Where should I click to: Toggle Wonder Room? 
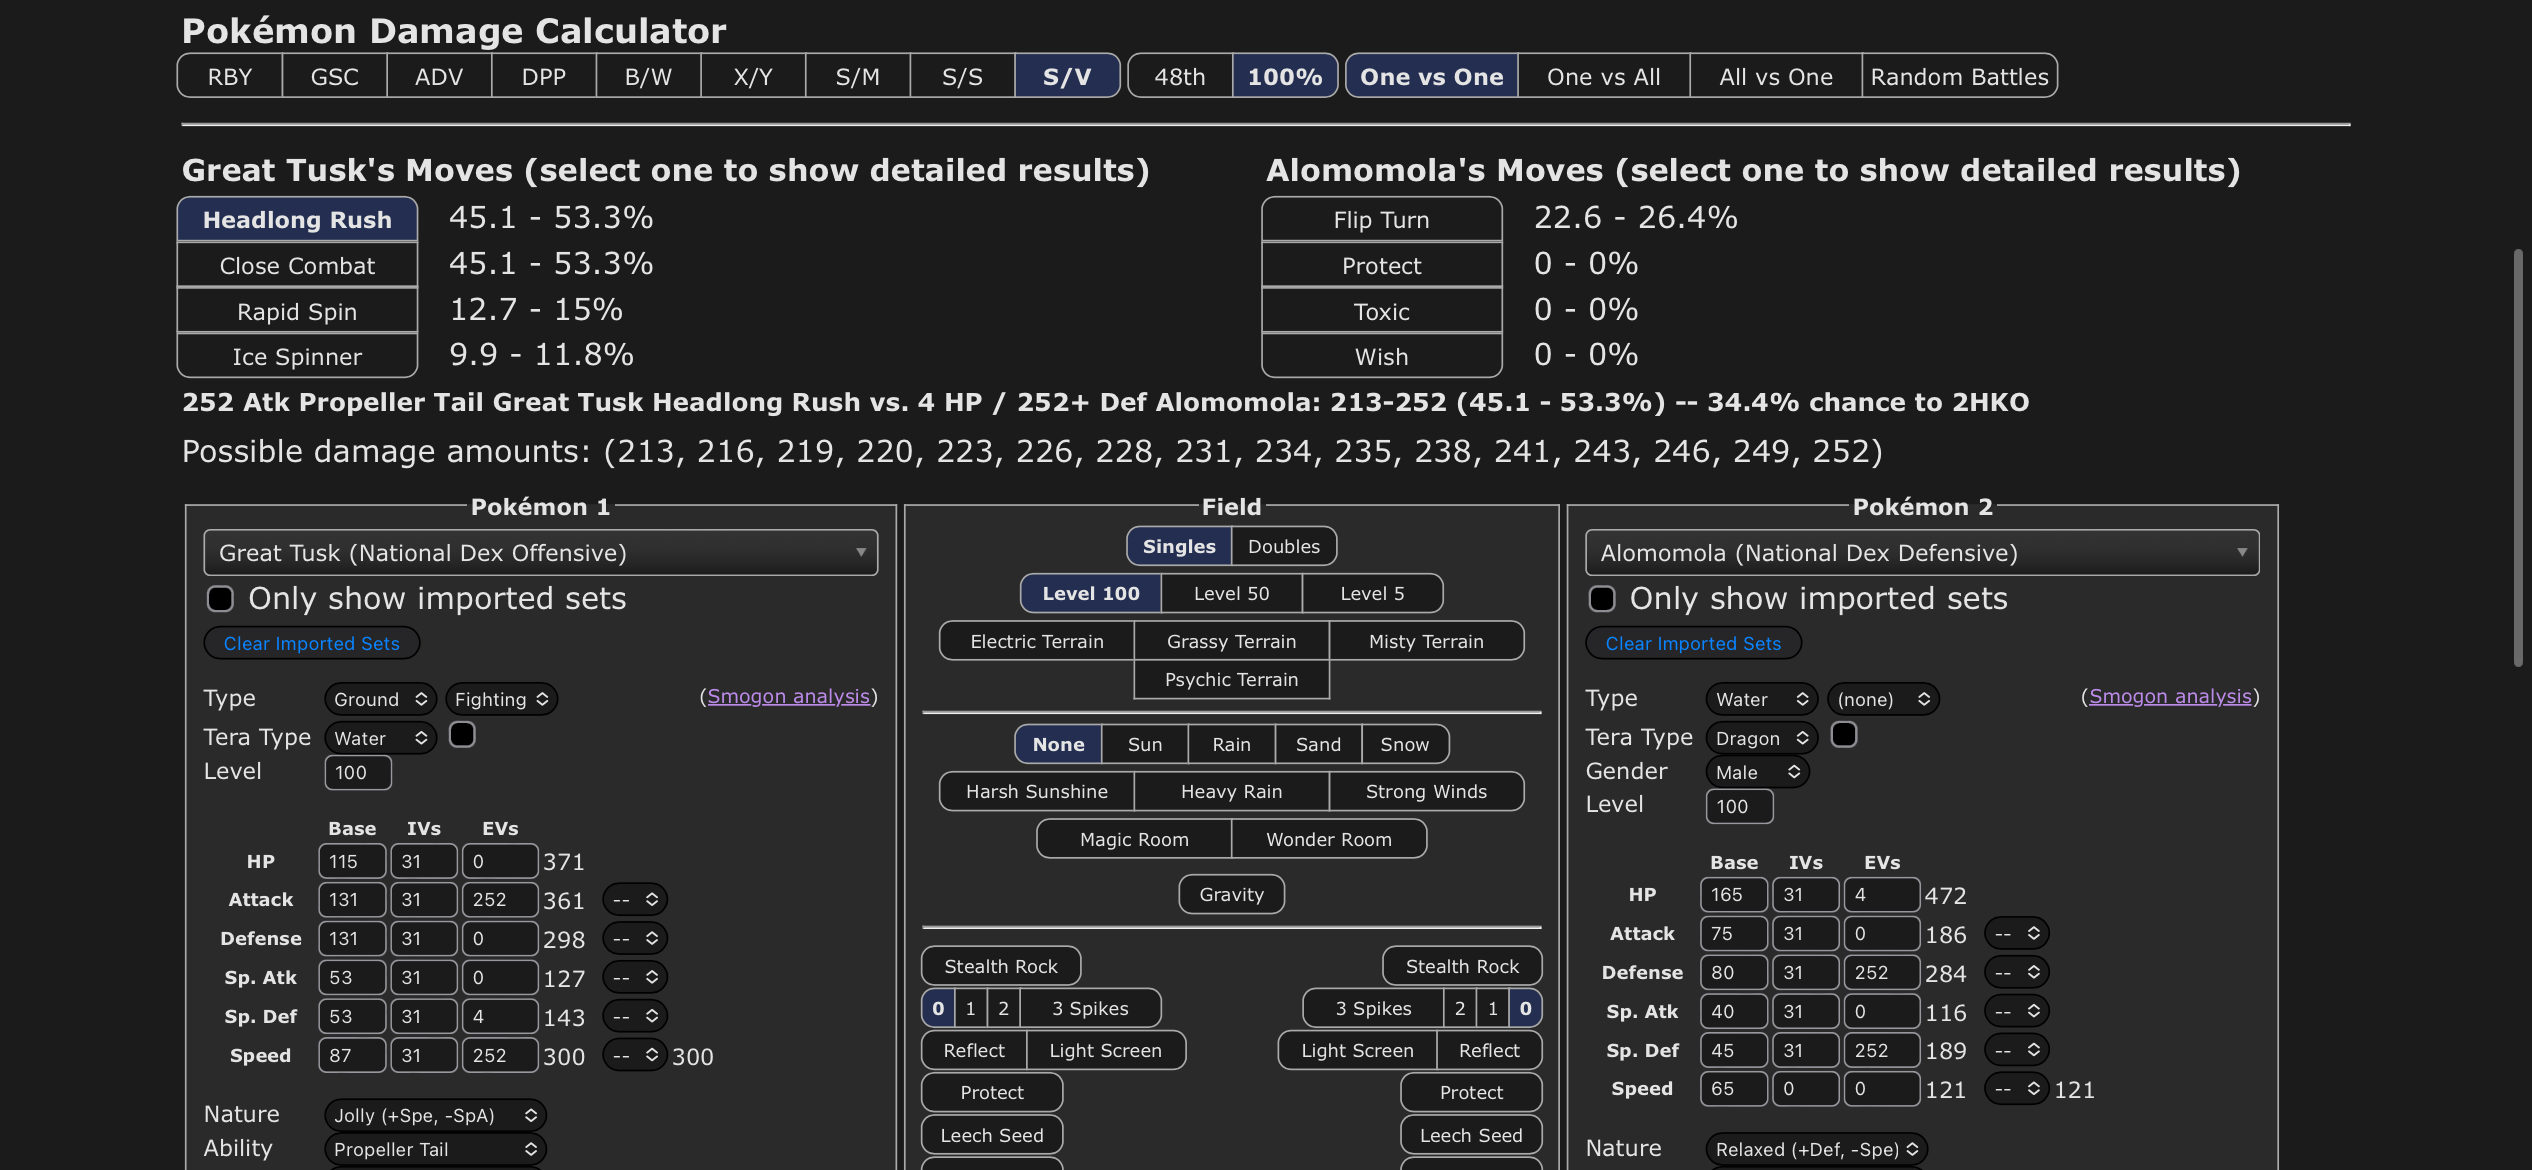click(x=1328, y=839)
